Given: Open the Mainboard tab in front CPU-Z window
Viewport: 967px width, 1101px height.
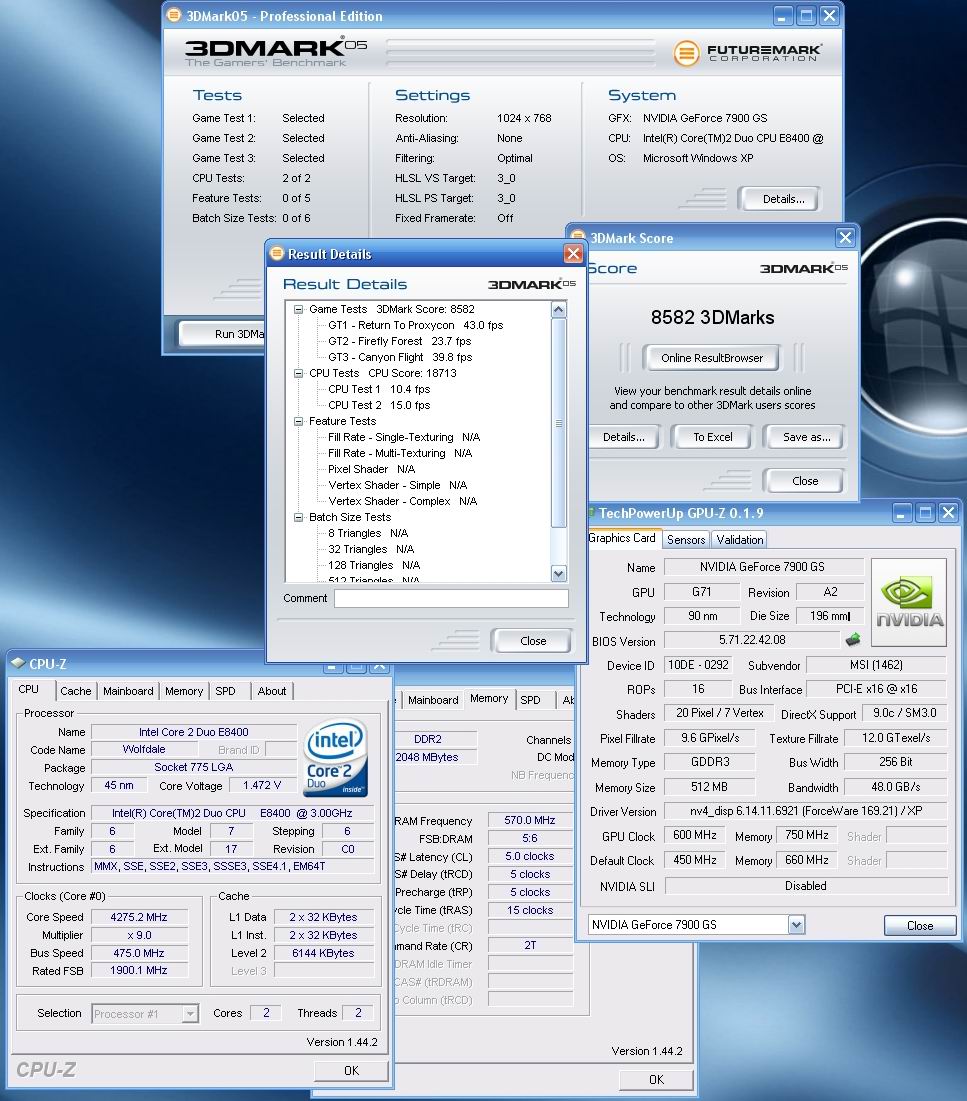Looking at the screenshot, I should click(x=128, y=691).
